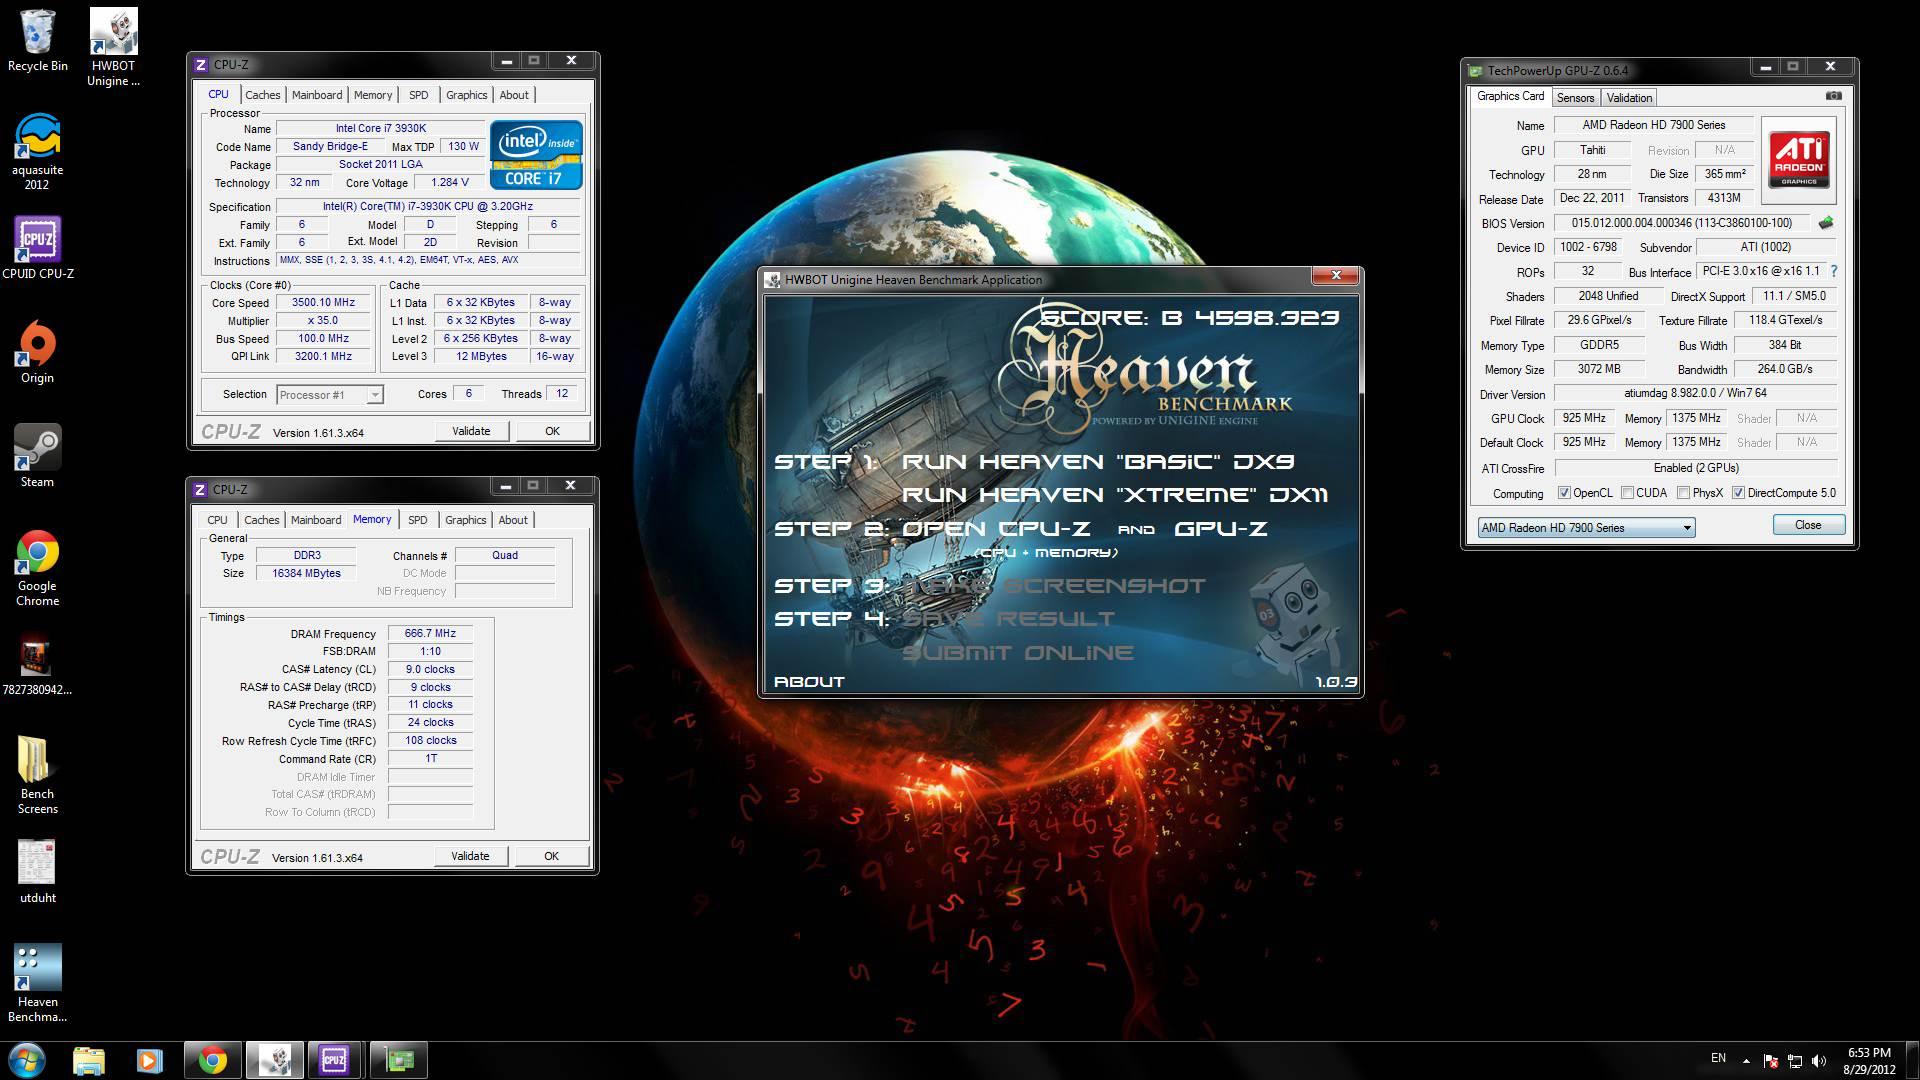Open Graphics tab in bottom CPU-Z window
Screen dimensions: 1920x1080
coord(465,520)
